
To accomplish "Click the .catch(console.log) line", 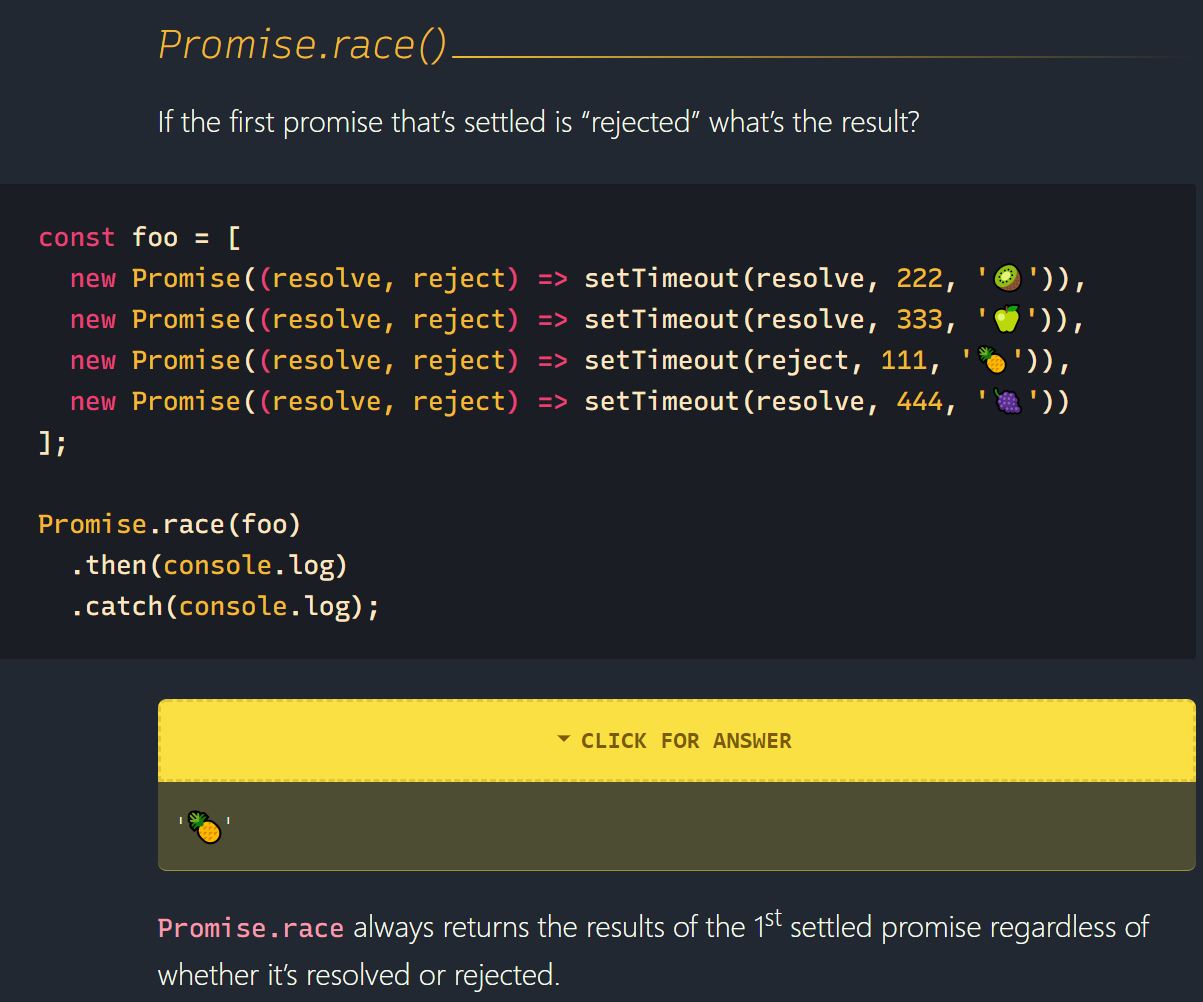I will coord(225,607).
